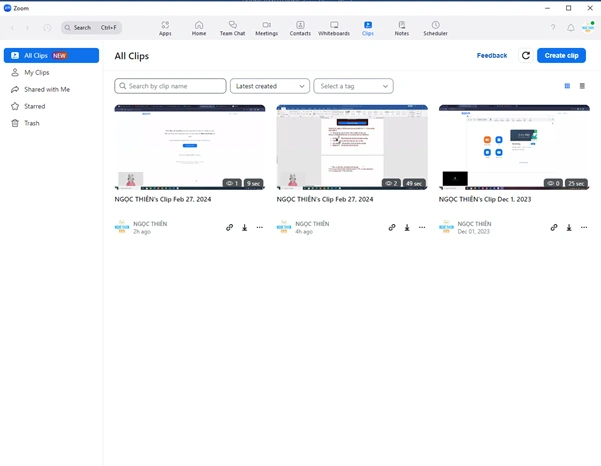Click the Search by clip name field

pyautogui.click(x=170, y=86)
